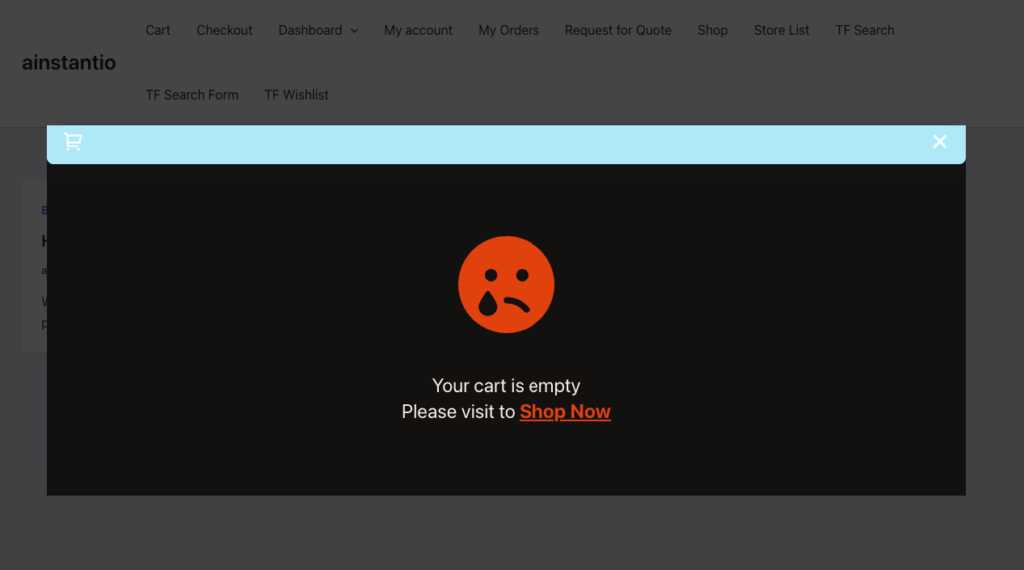
Task: Open the My account page
Action: (418, 30)
